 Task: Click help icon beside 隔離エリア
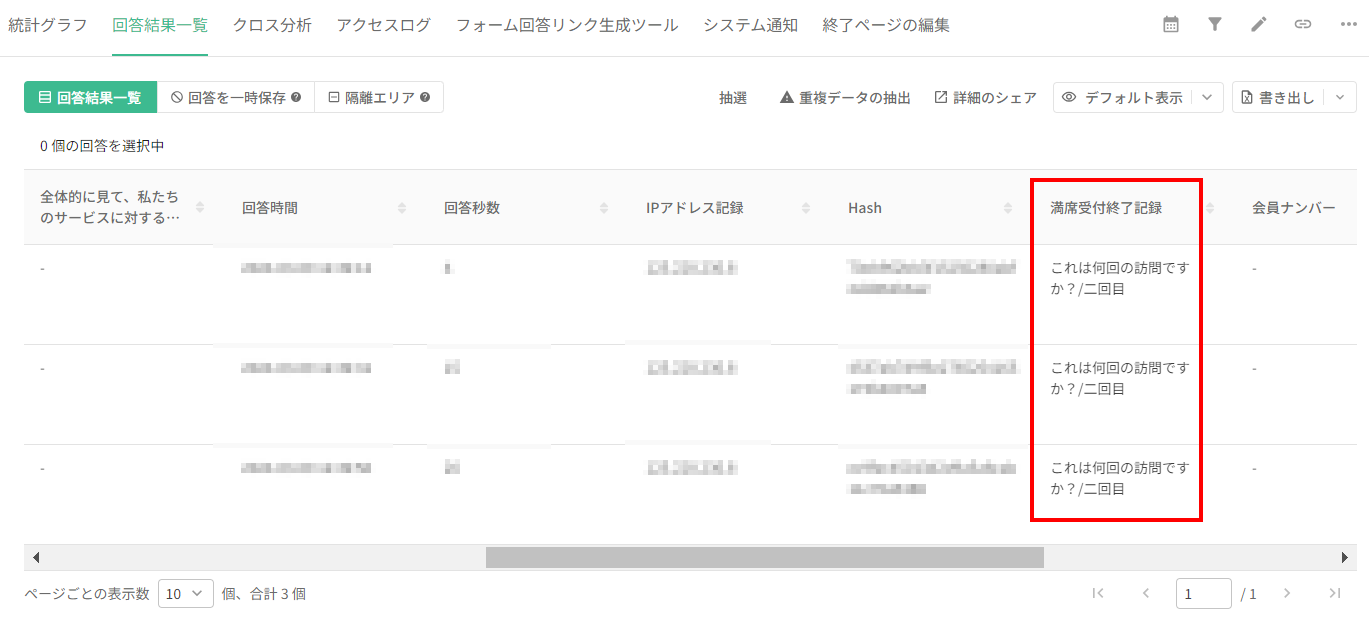coord(425,98)
